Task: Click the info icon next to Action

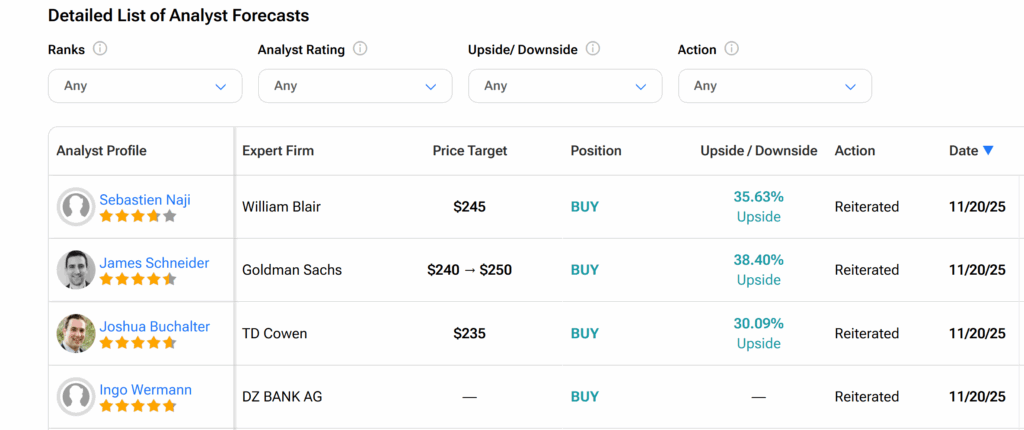Action: click(x=731, y=49)
